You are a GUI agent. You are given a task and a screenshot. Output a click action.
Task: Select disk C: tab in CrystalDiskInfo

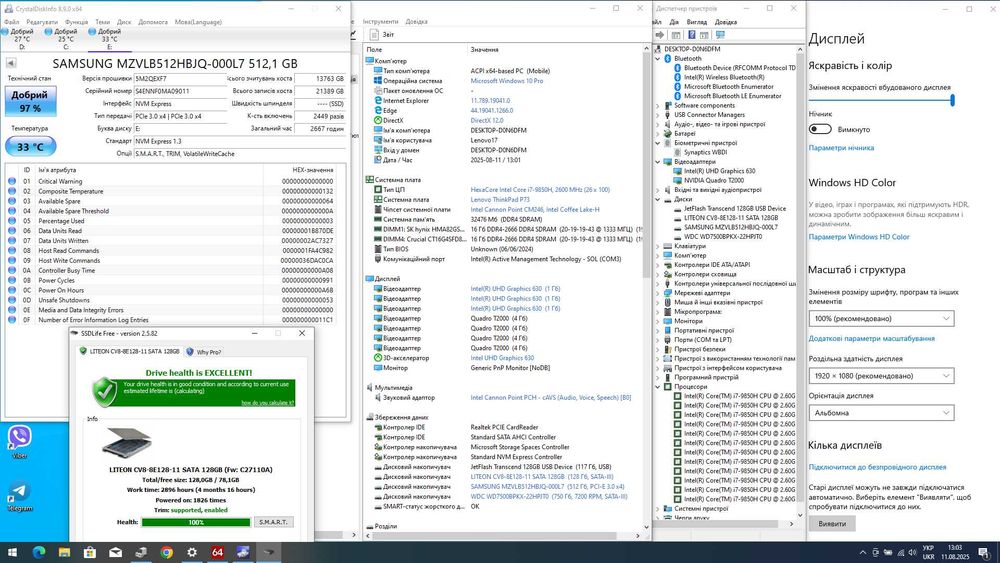66,39
